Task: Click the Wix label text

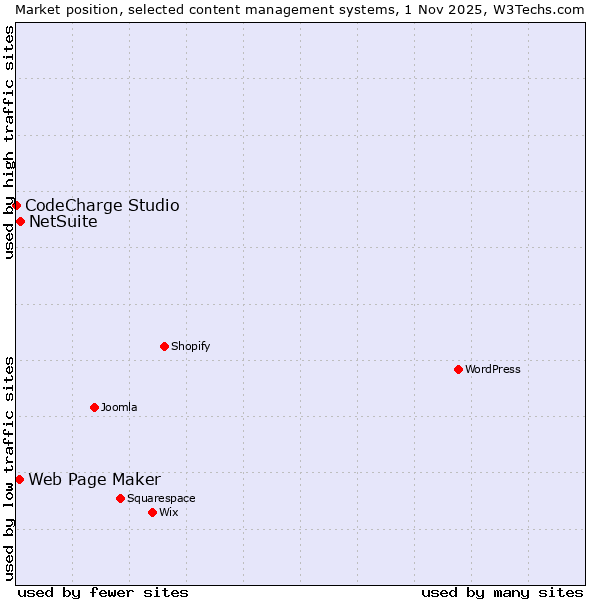Action: coord(168,512)
